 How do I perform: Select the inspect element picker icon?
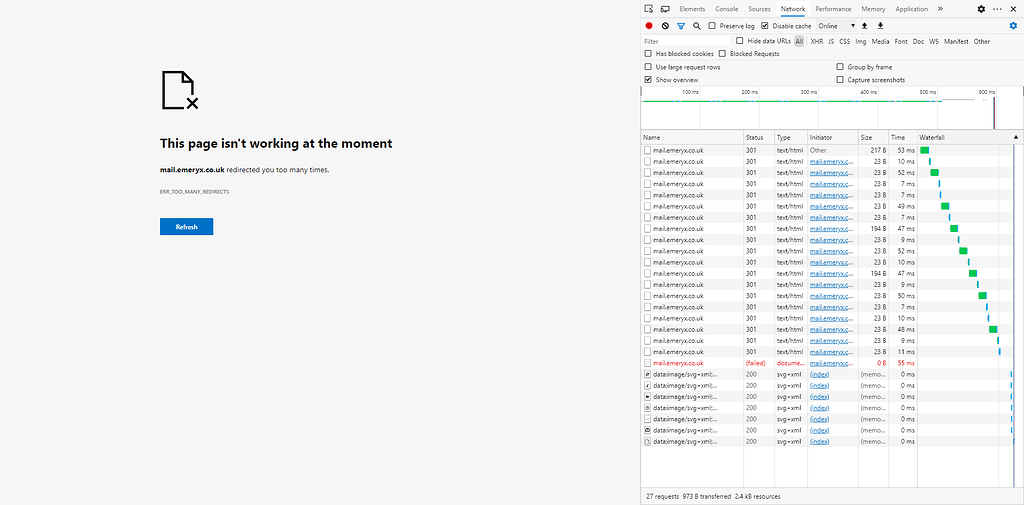[648, 9]
